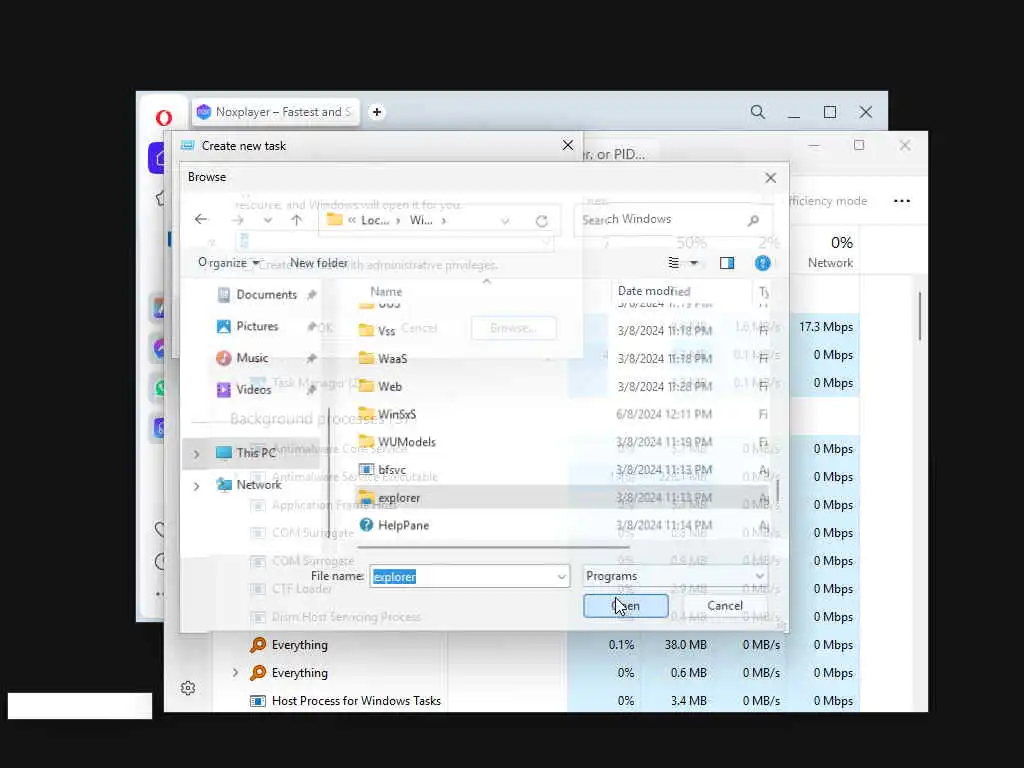Click the explorer file icon
Image resolution: width=1024 pixels, height=768 pixels.
[366, 498]
